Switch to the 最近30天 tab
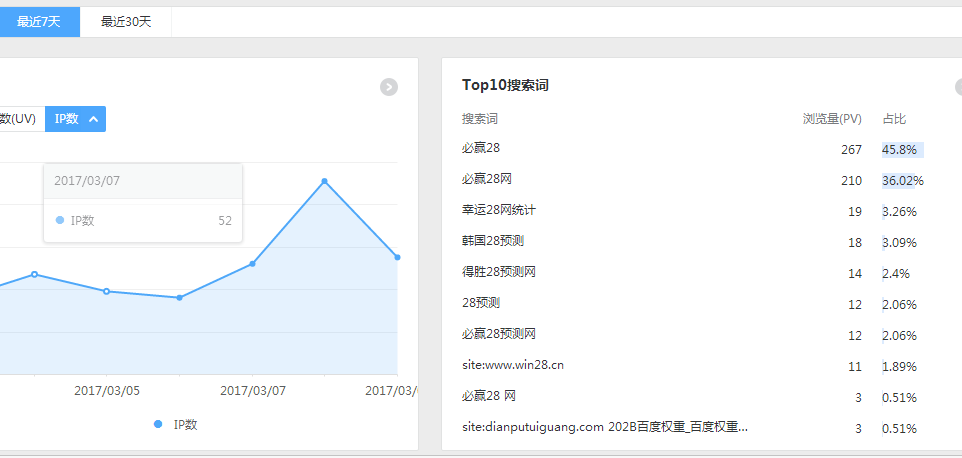This screenshot has height=458, width=962. (x=126, y=22)
